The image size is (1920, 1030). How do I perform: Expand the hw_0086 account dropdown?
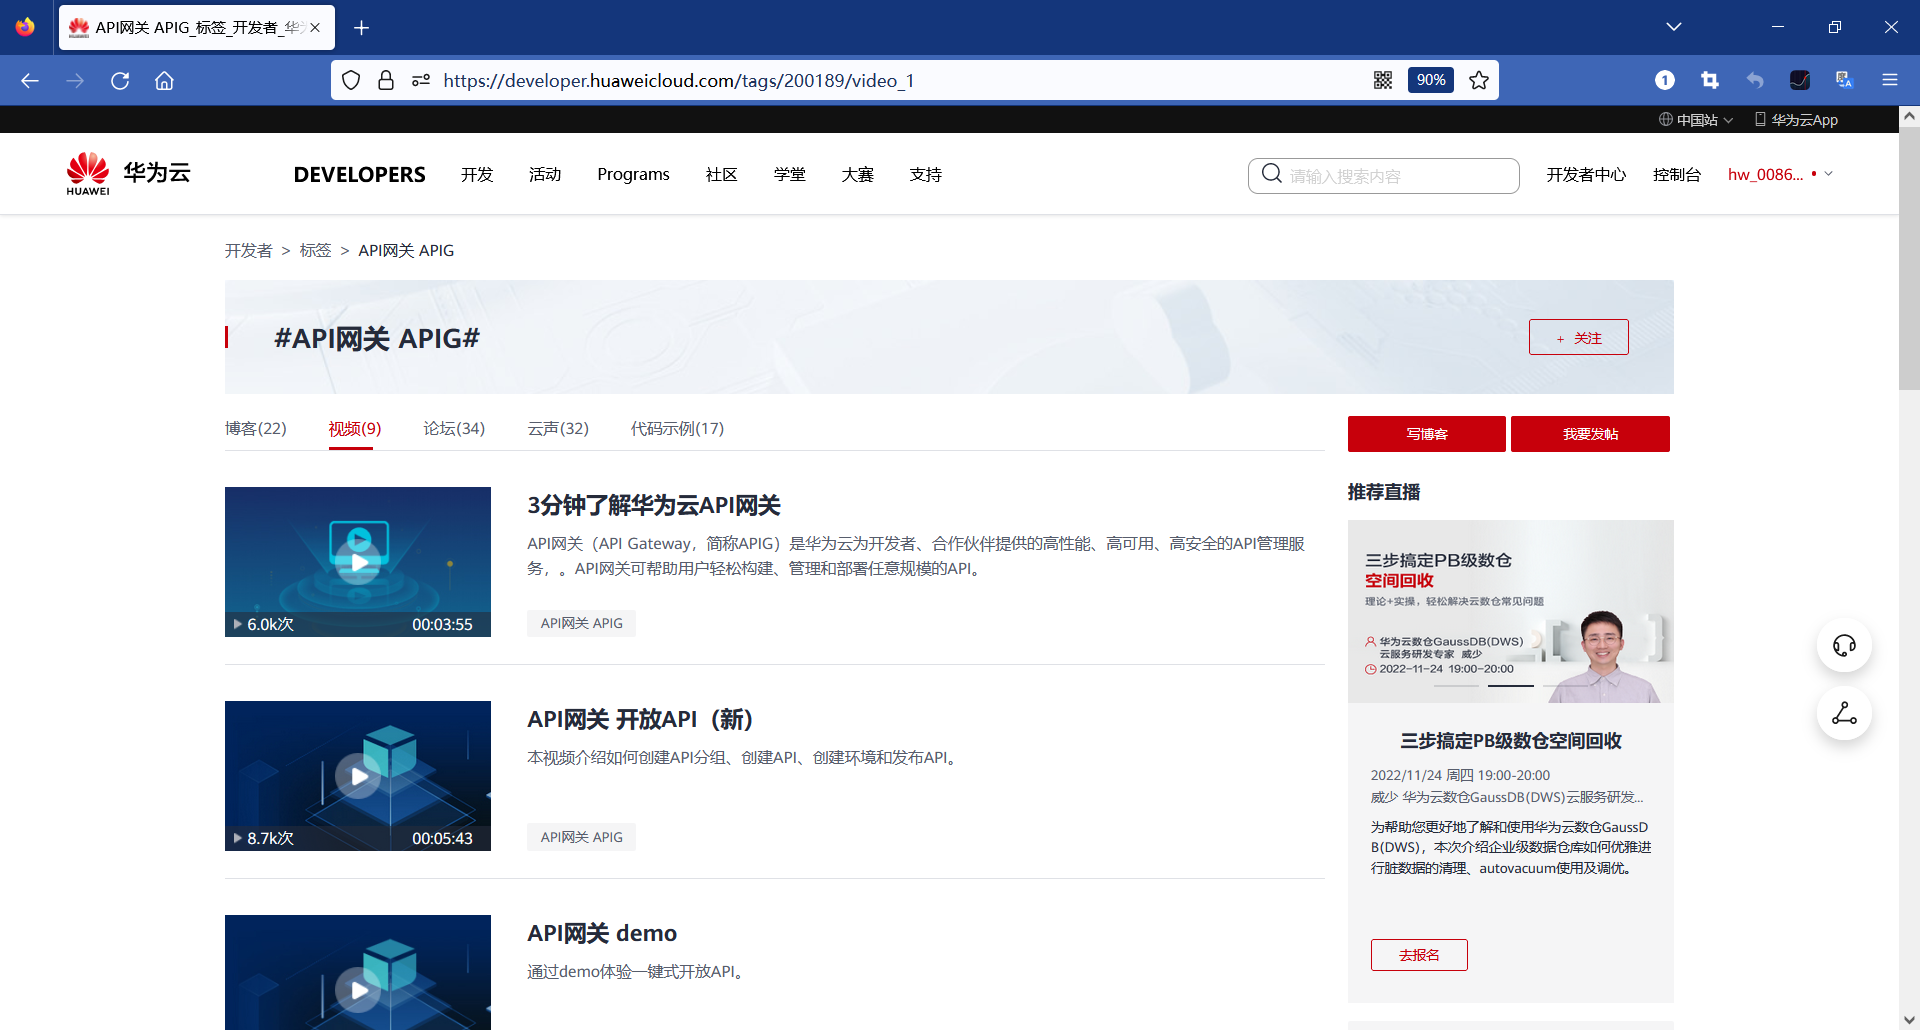click(1827, 174)
